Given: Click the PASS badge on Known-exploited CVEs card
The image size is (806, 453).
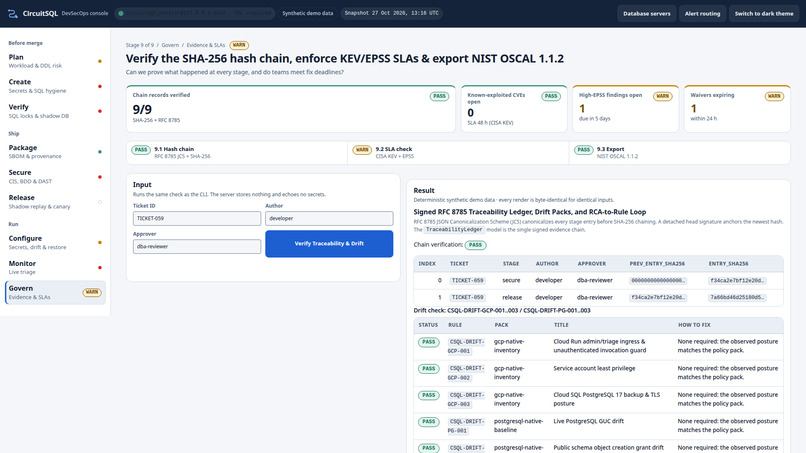Looking at the screenshot, I should (551, 96).
